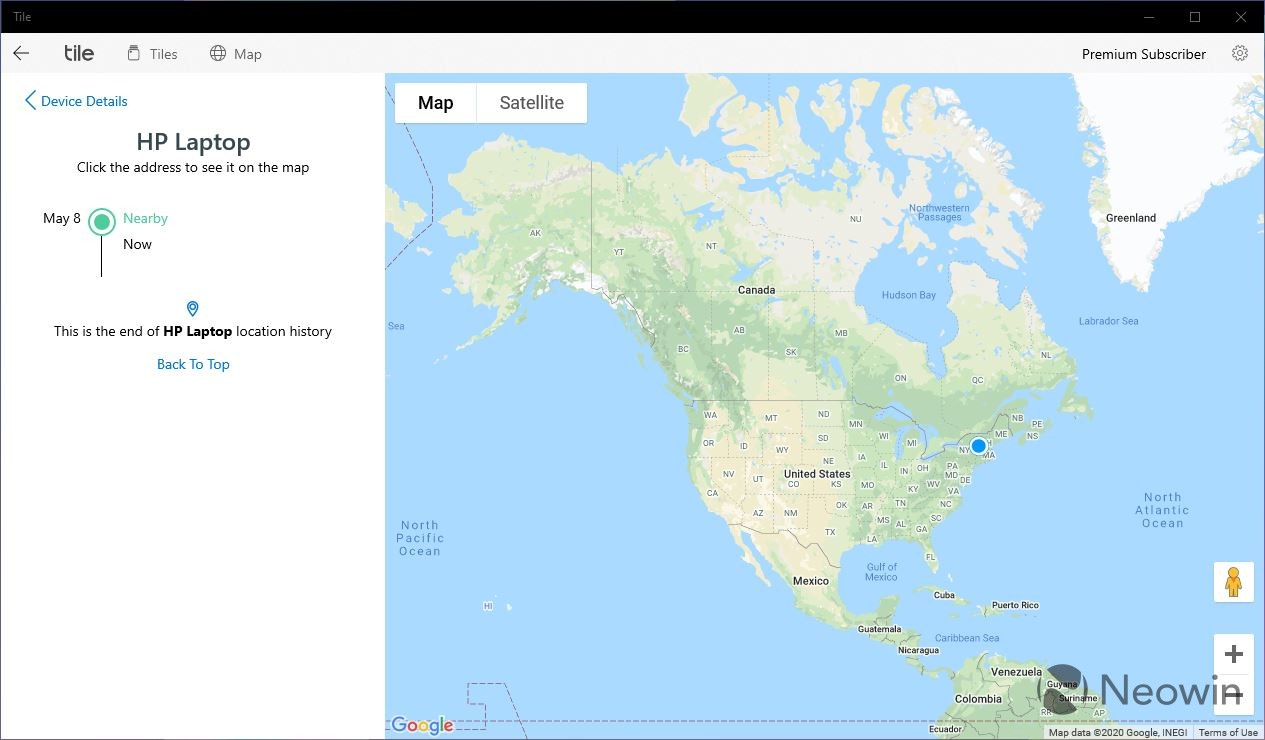Click the Greenland label on map
This screenshot has width=1265, height=740.
pos(1131,218)
